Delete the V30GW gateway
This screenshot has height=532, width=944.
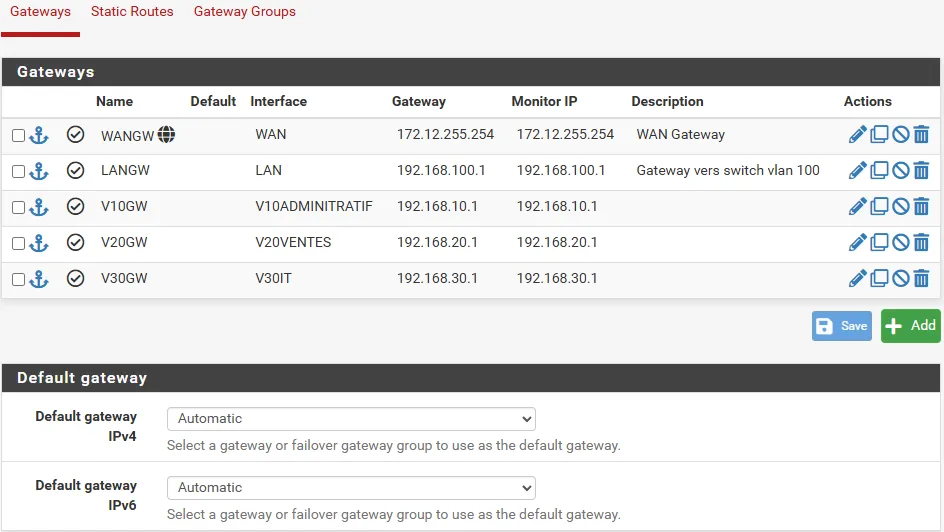point(921,279)
